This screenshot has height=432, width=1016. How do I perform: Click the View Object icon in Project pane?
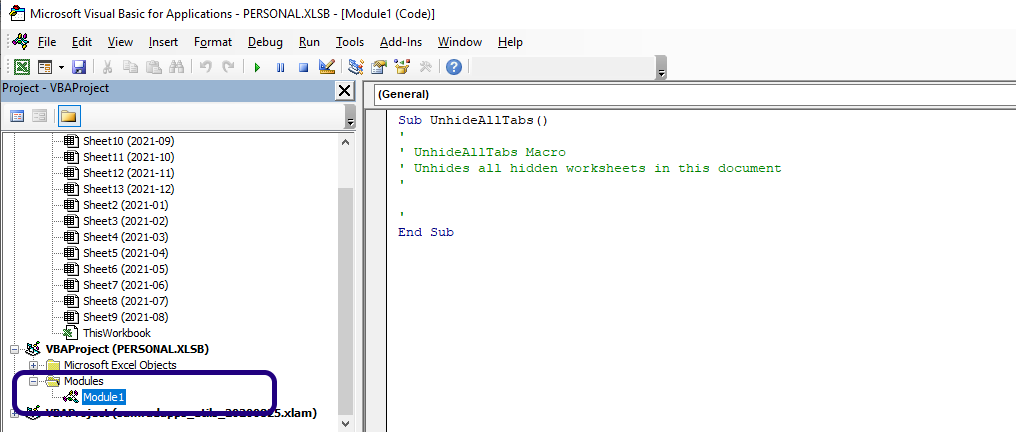[x=40, y=116]
